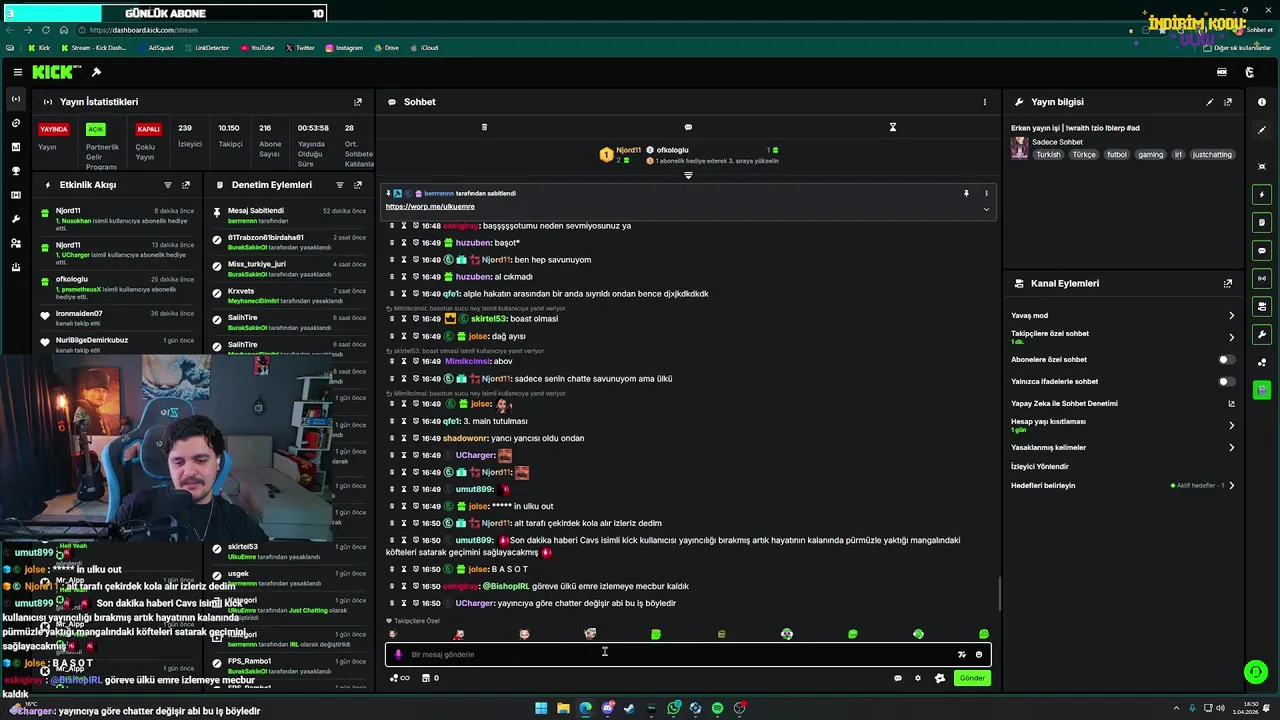Open the emoji picker in message box
Image resolution: width=1280 pixels, height=720 pixels.
pyautogui.click(x=979, y=655)
